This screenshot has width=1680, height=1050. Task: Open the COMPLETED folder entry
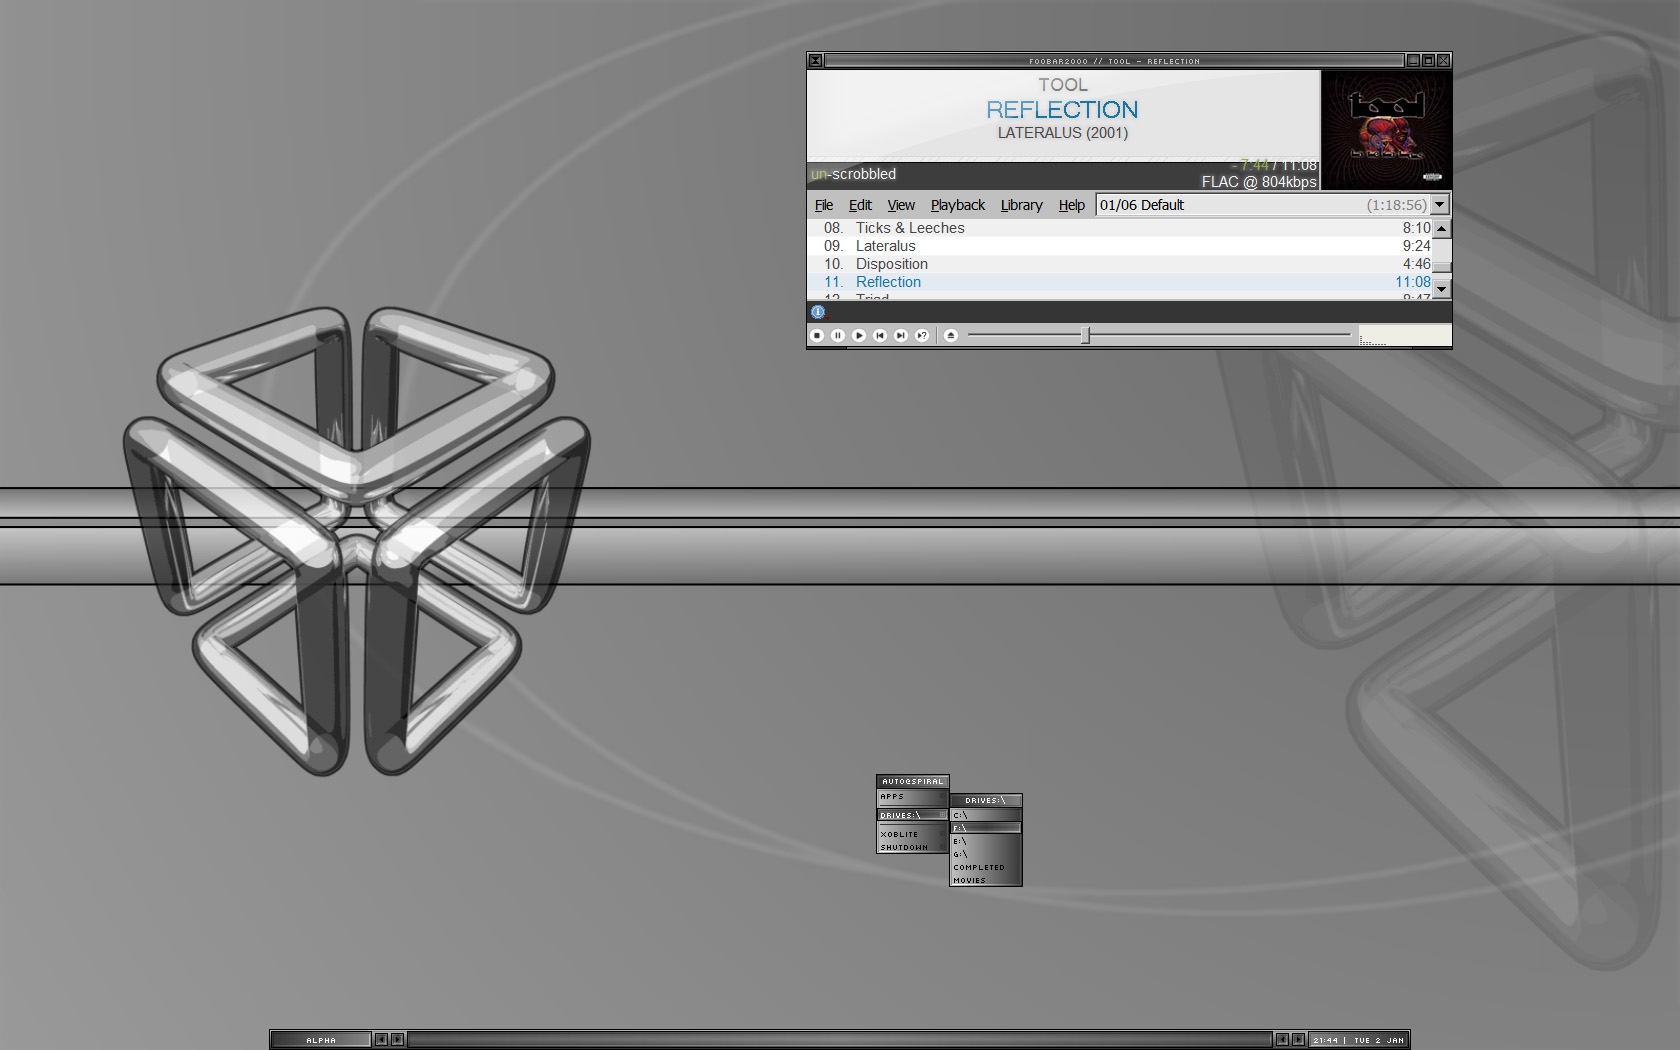(985, 867)
